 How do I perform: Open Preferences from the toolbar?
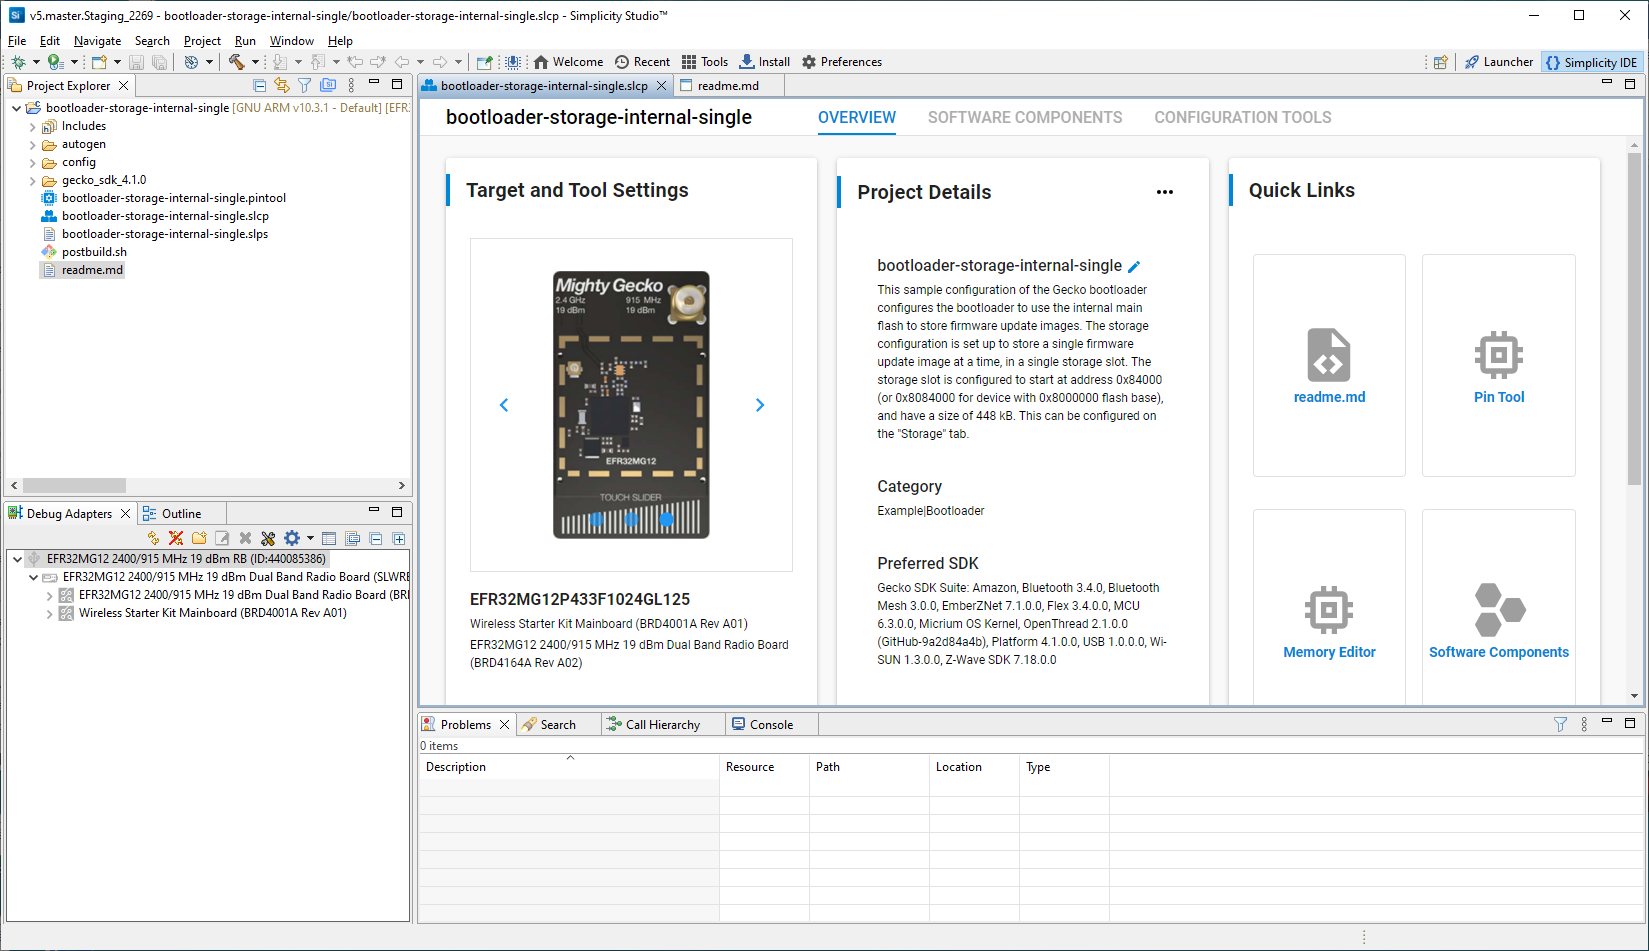coord(841,61)
